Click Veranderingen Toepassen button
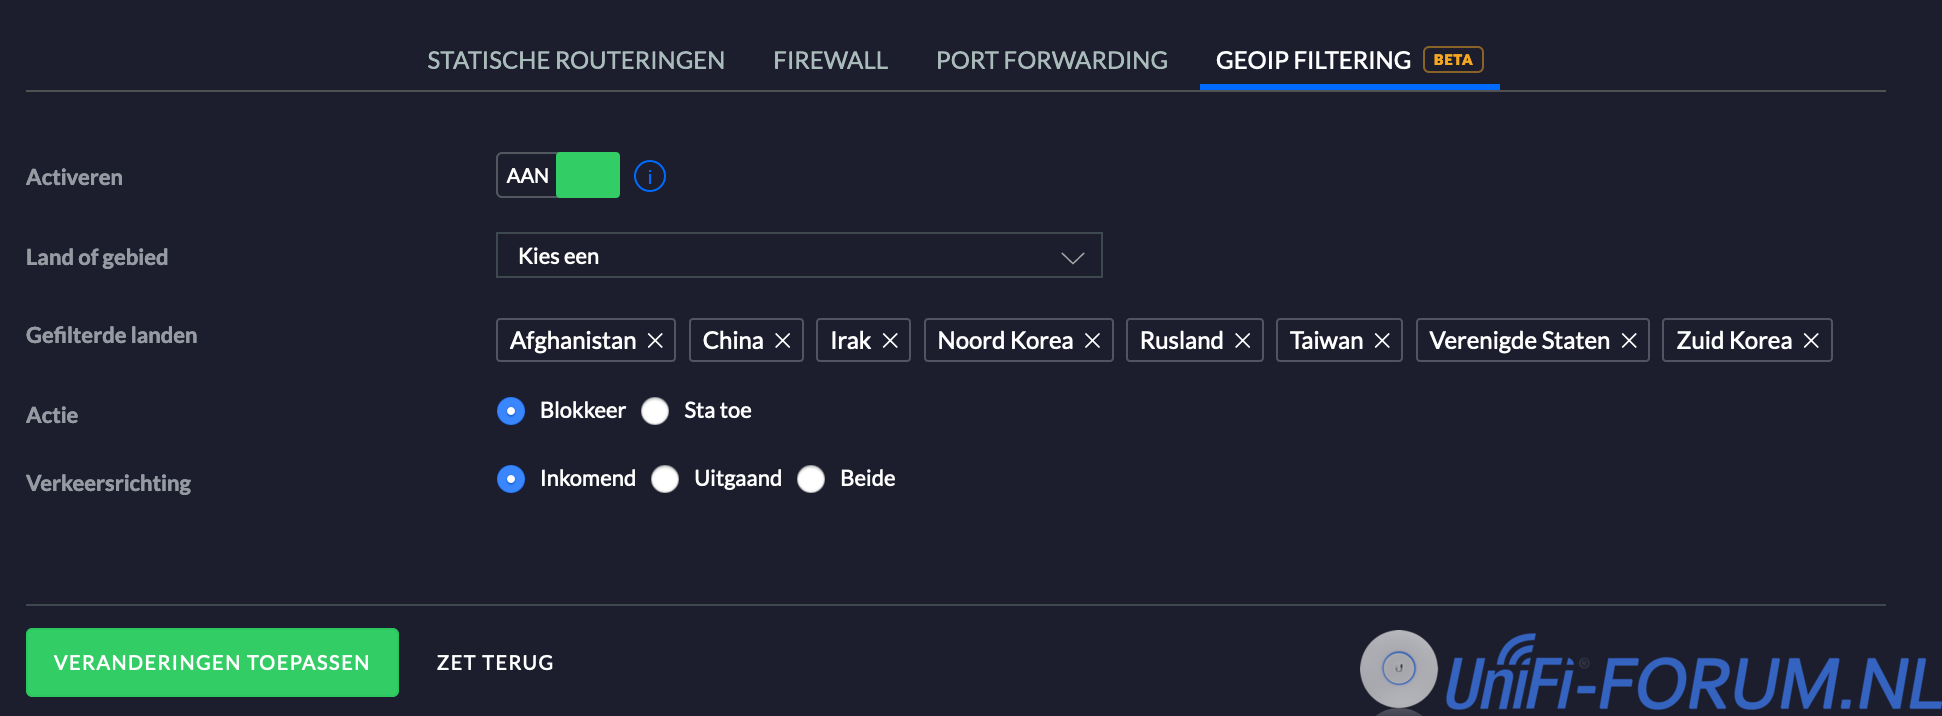The height and width of the screenshot is (716, 1942). pyautogui.click(x=212, y=662)
